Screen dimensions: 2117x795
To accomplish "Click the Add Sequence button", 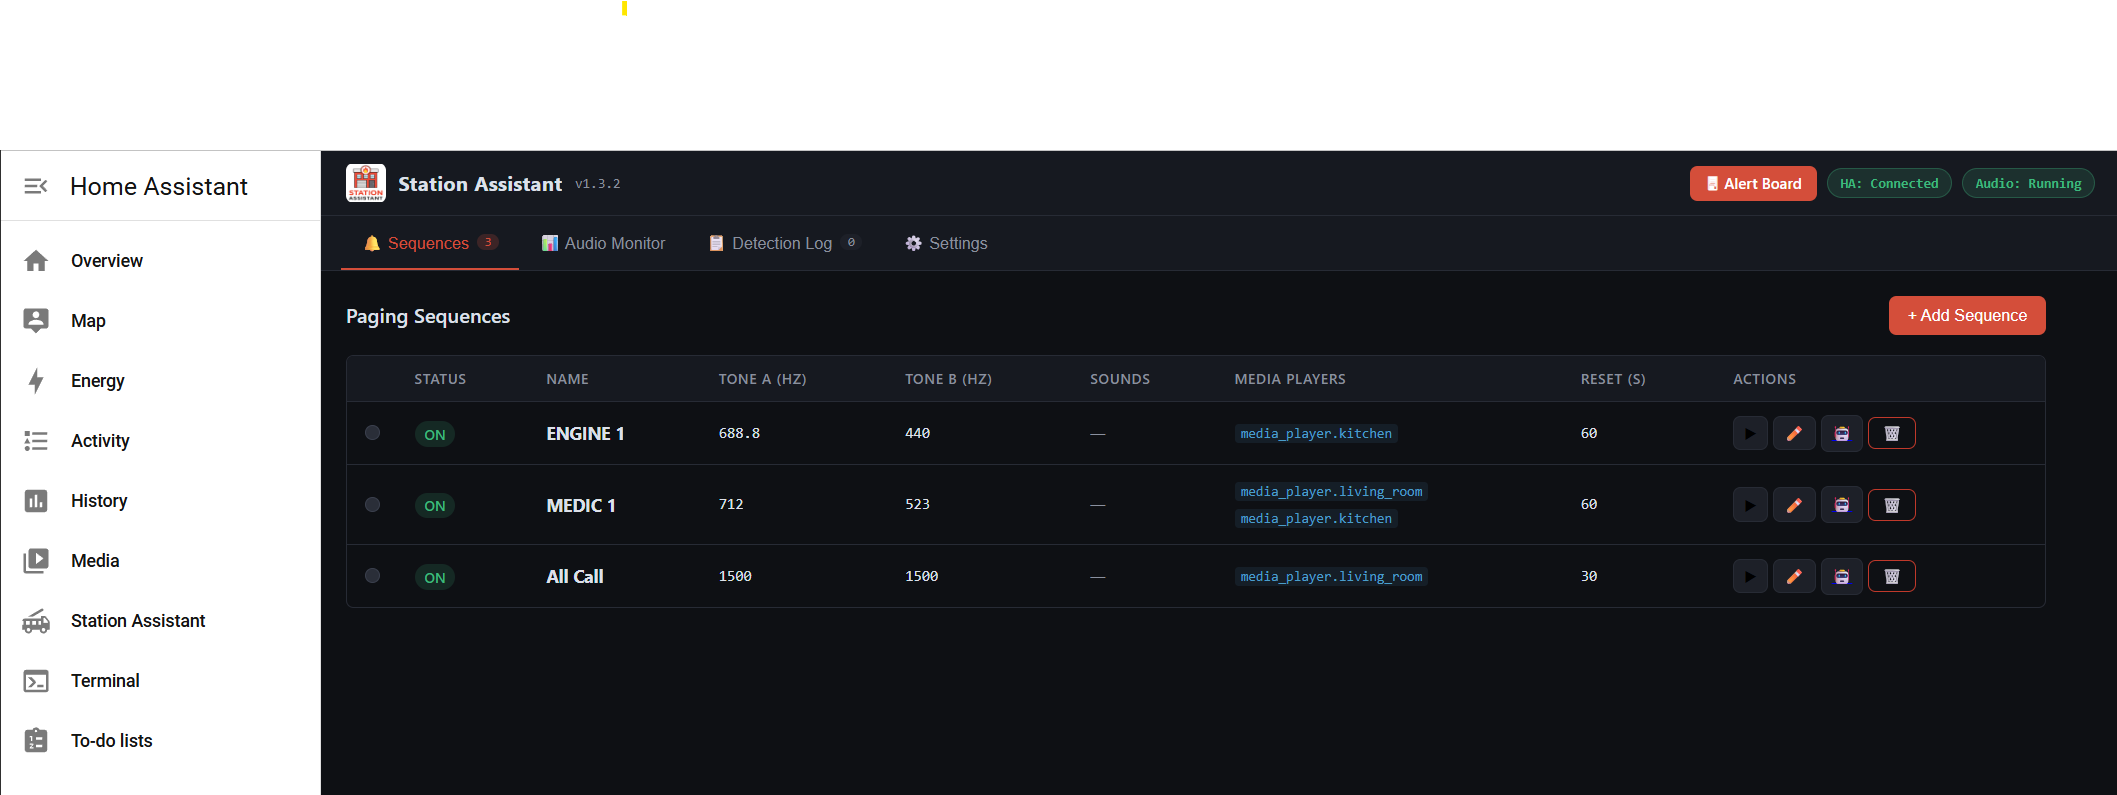I will (1966, 316).
